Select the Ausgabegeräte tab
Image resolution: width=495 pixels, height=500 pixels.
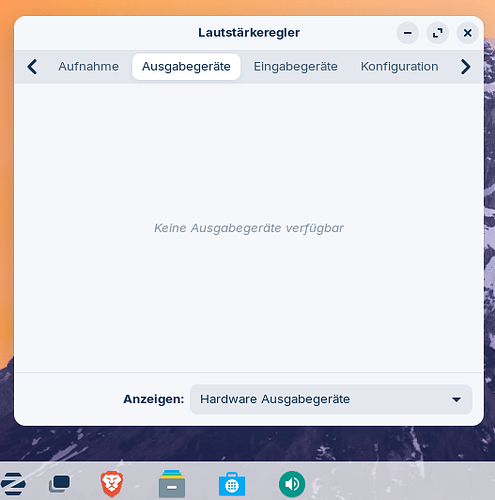(186, 67)
